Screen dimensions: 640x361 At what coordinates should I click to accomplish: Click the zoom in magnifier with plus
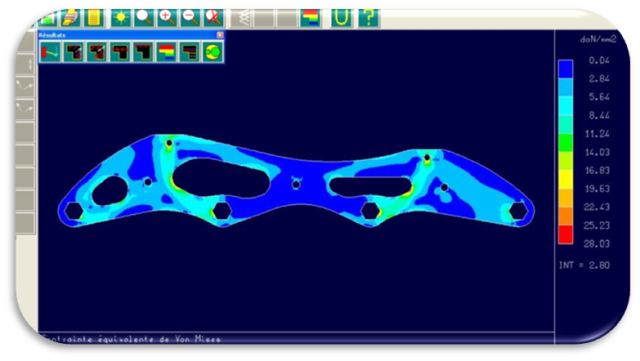coord(167,18)
